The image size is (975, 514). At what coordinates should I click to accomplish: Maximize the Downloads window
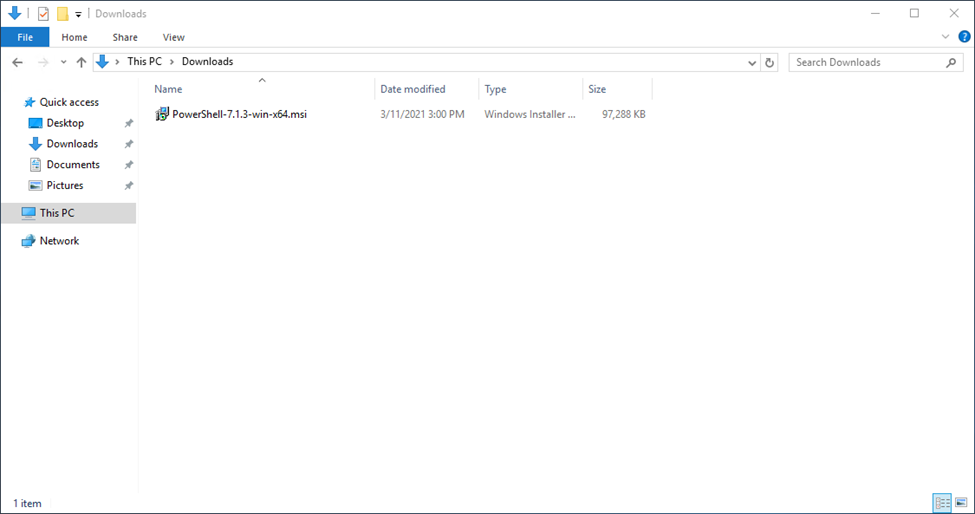coord(914,13)
